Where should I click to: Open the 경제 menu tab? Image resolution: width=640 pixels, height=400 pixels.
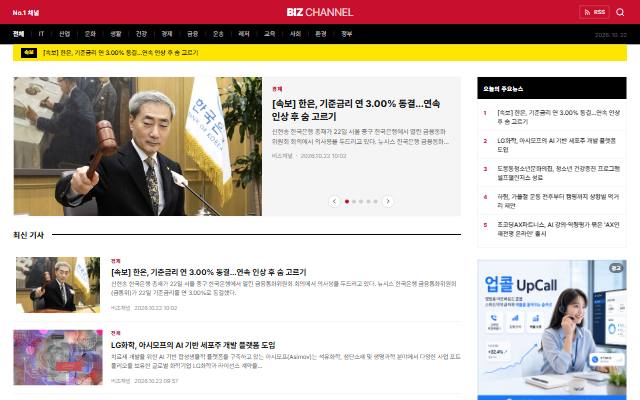167,34
